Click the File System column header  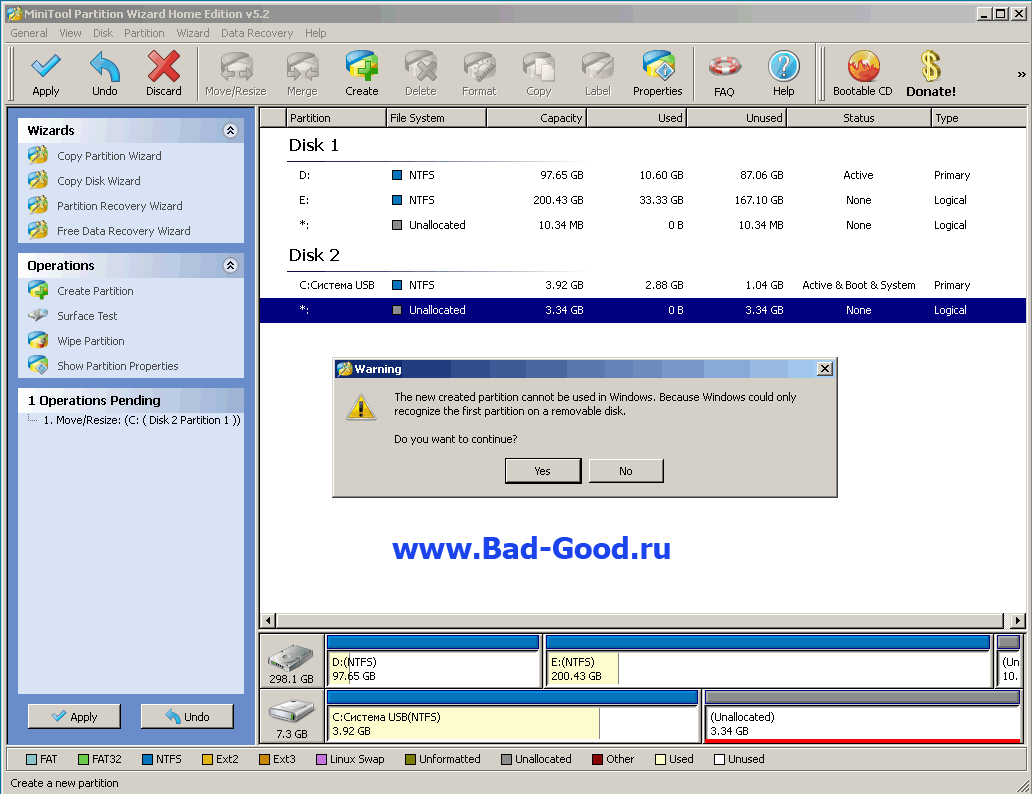pos(436,118)
